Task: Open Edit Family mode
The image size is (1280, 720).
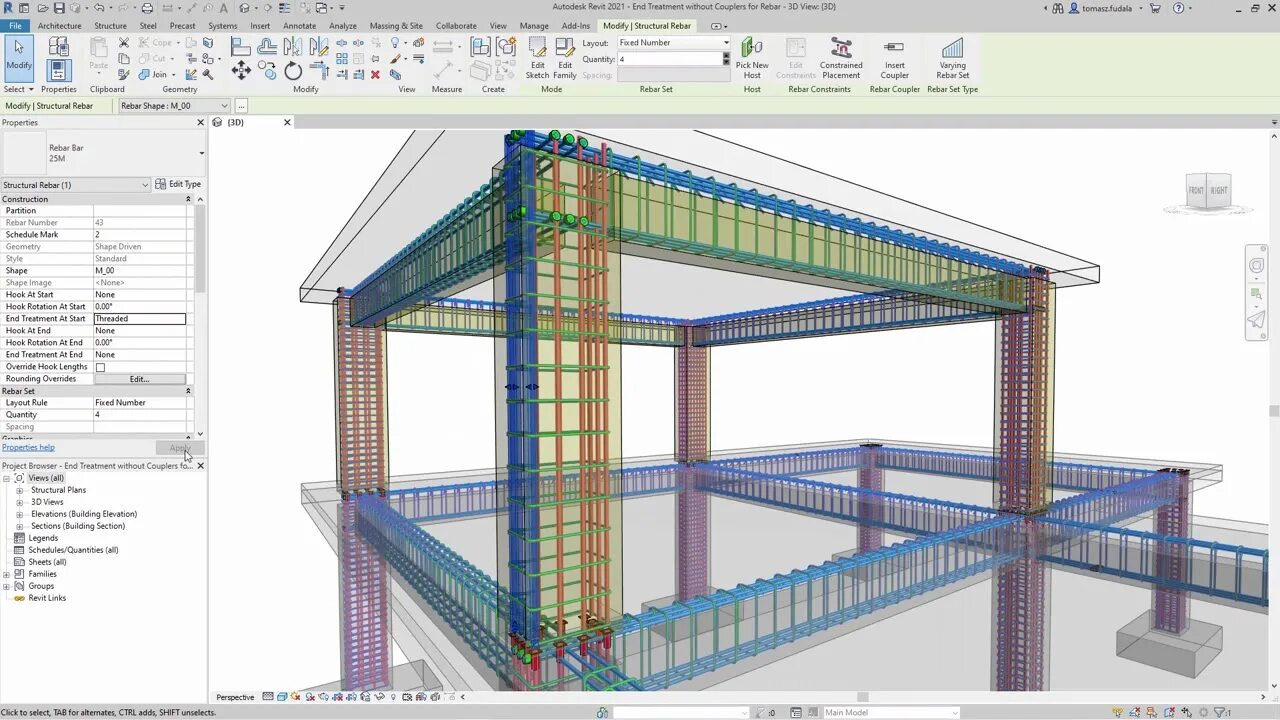Action: tap(565, 58)
